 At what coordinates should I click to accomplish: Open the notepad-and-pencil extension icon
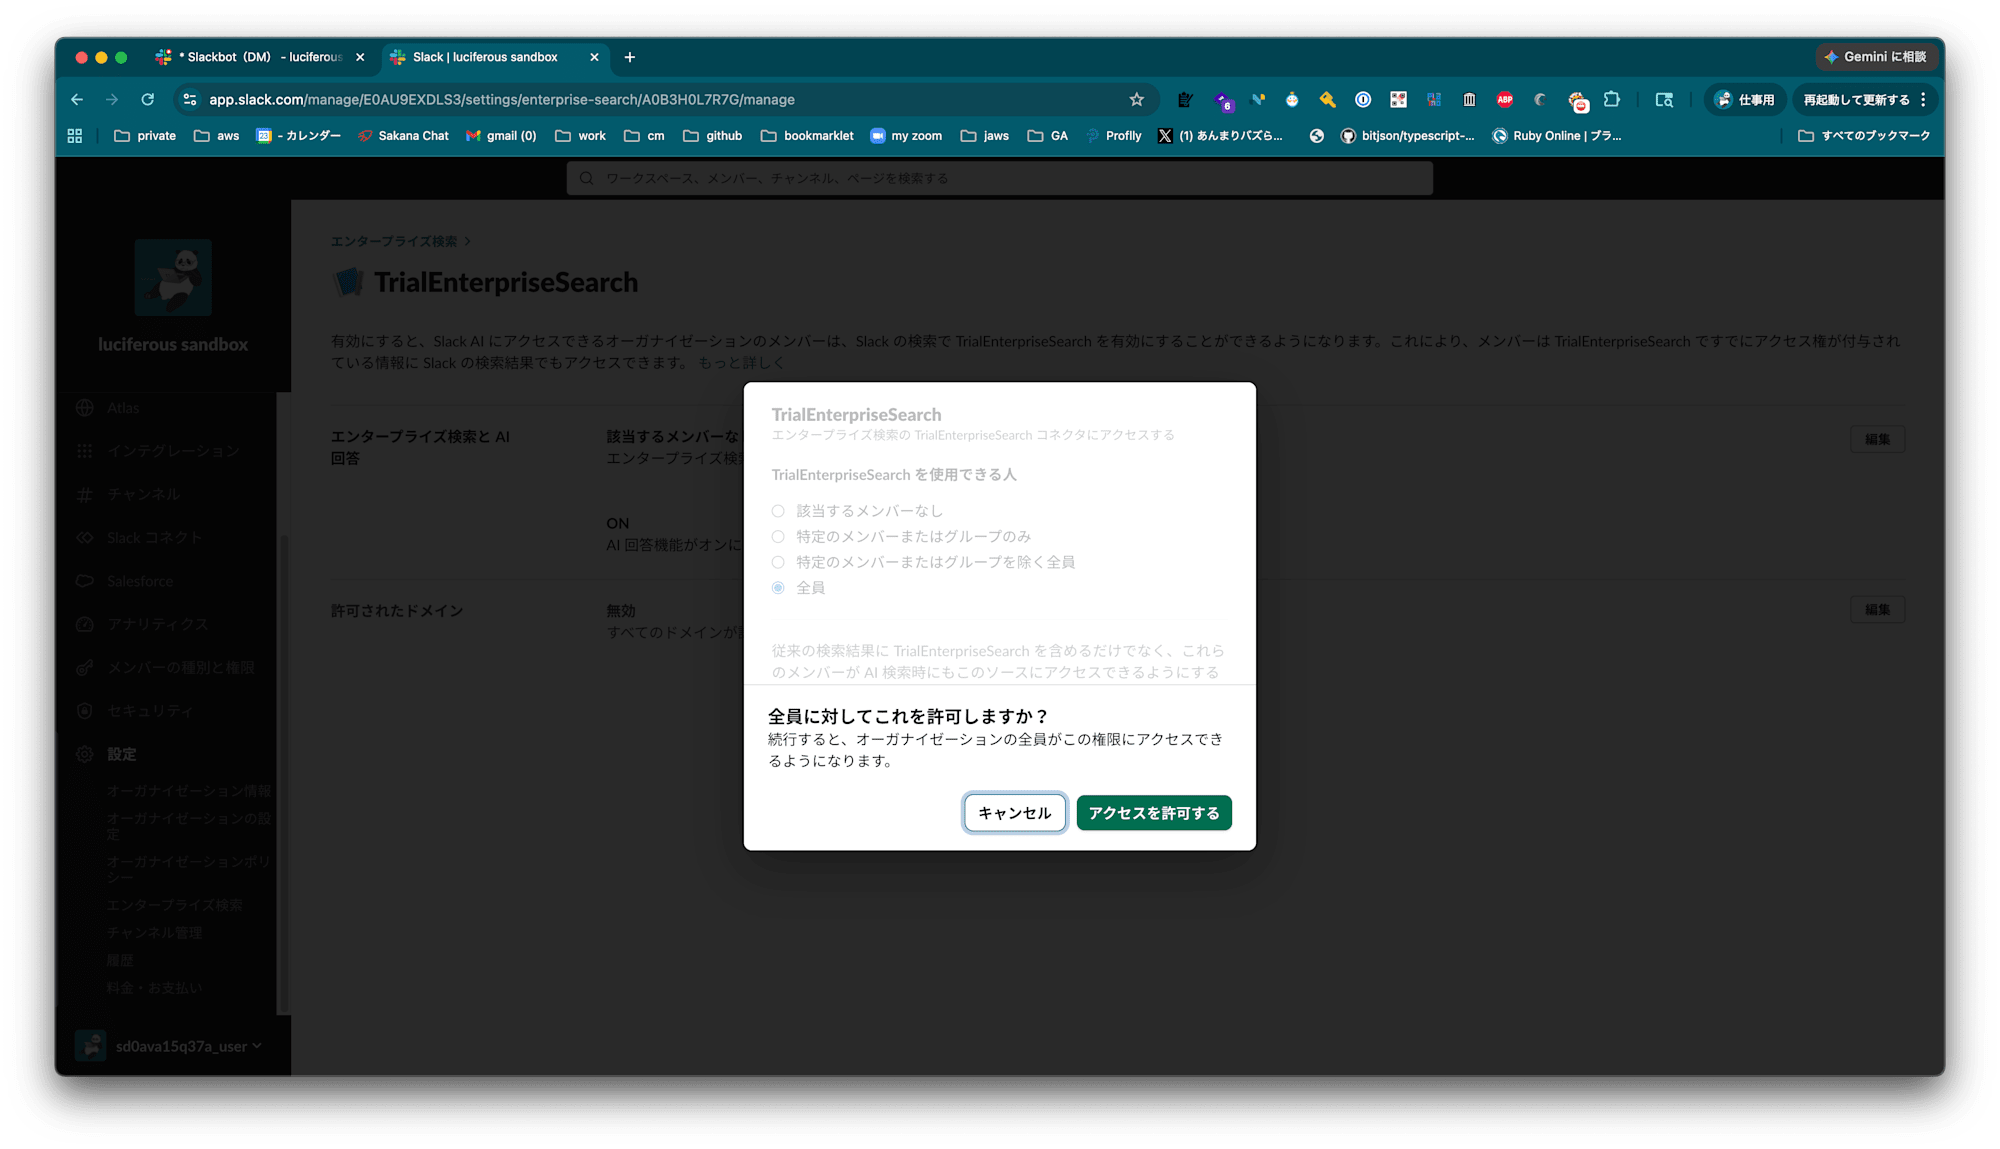point(1185,99)
